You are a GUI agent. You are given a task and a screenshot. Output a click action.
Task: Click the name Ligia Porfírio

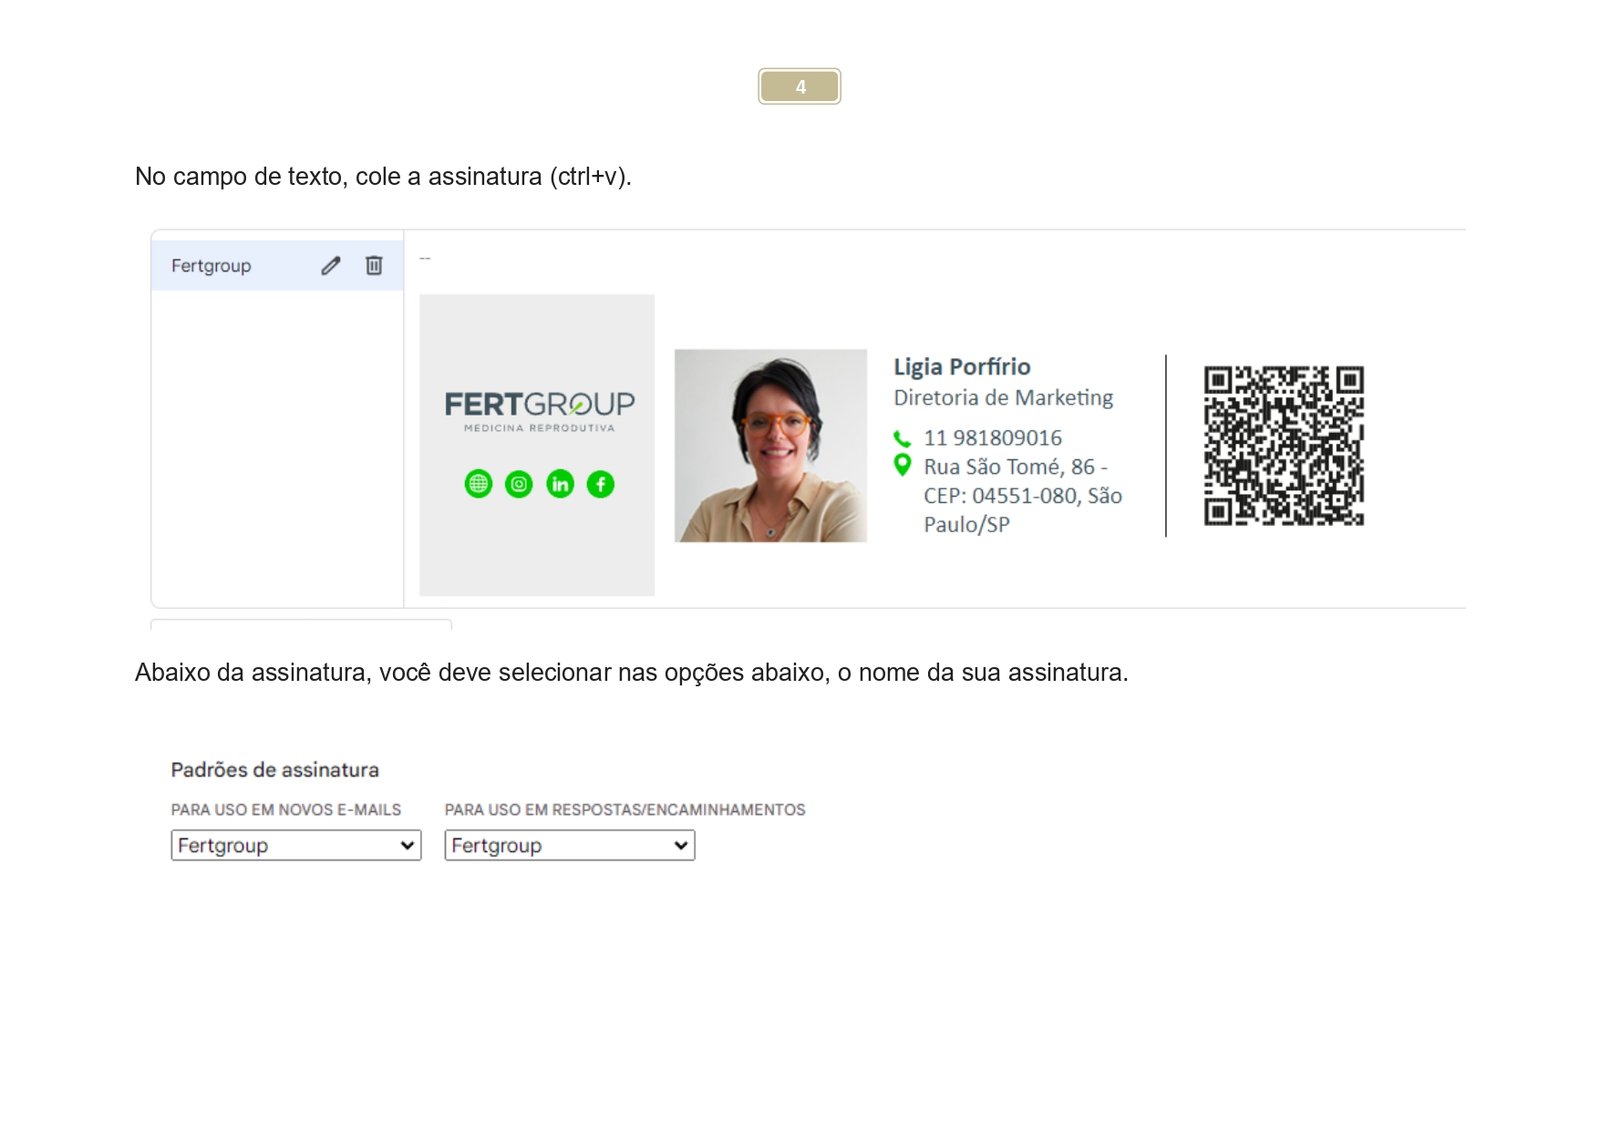click(x=962, y=367)
